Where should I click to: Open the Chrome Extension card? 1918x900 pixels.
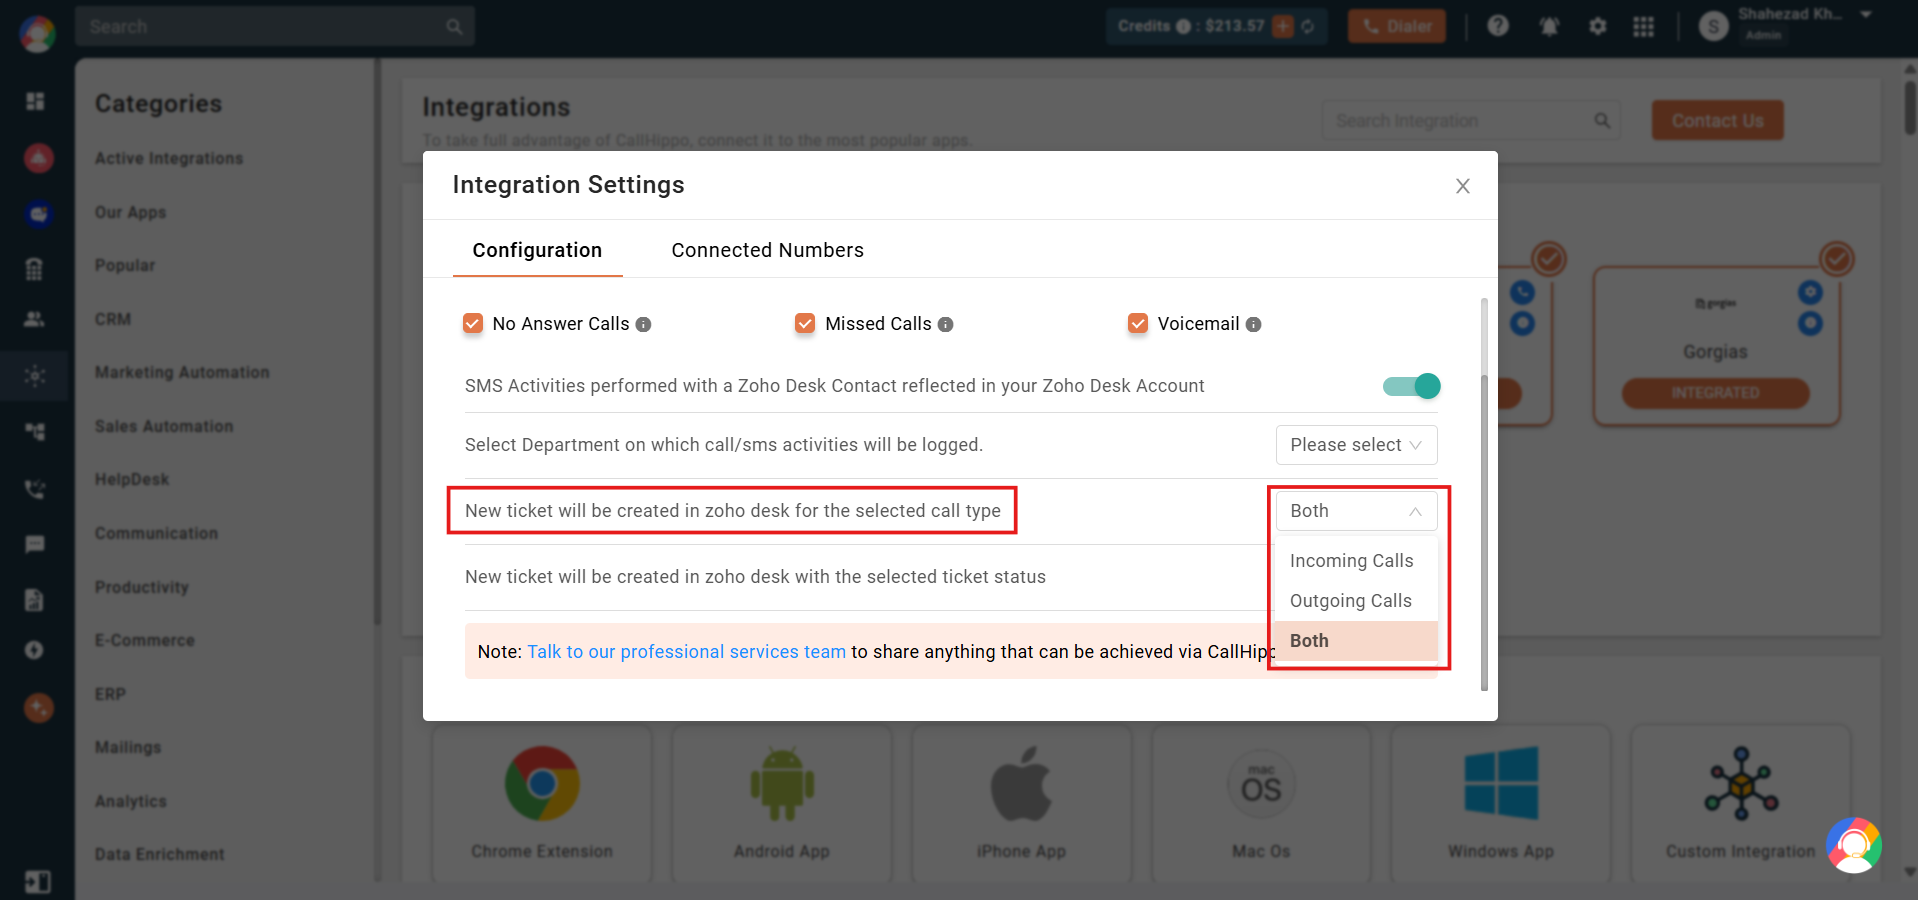click(542, 802)
